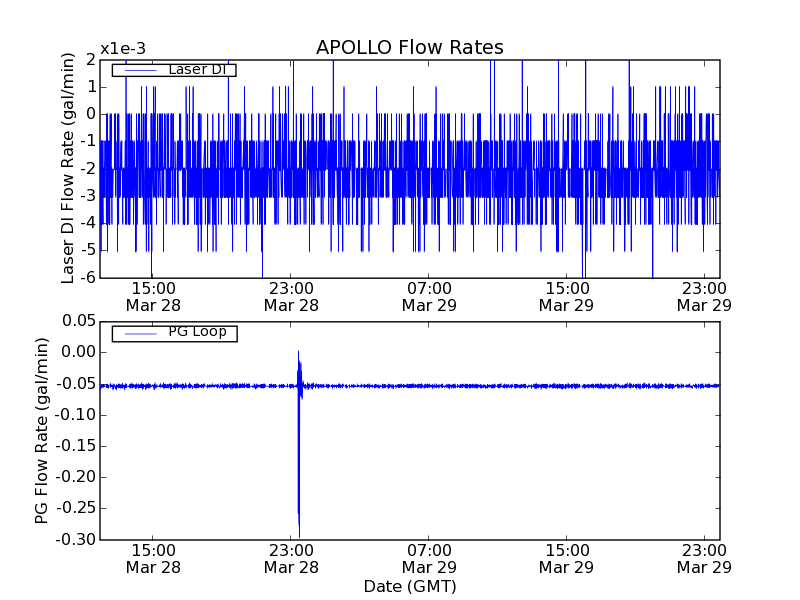Image resolution: width=800 pixels, height=600 pixels.
Task: Click the 23:00 Mar 28 tick under bottom plot
Action: tap(292, 558)
